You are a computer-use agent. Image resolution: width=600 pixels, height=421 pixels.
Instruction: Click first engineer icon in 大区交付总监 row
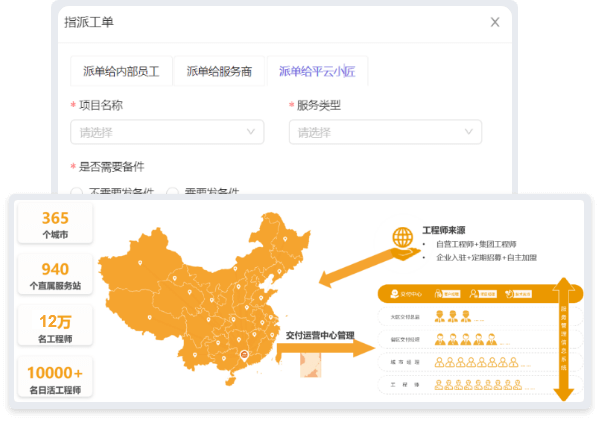[439, 316]
